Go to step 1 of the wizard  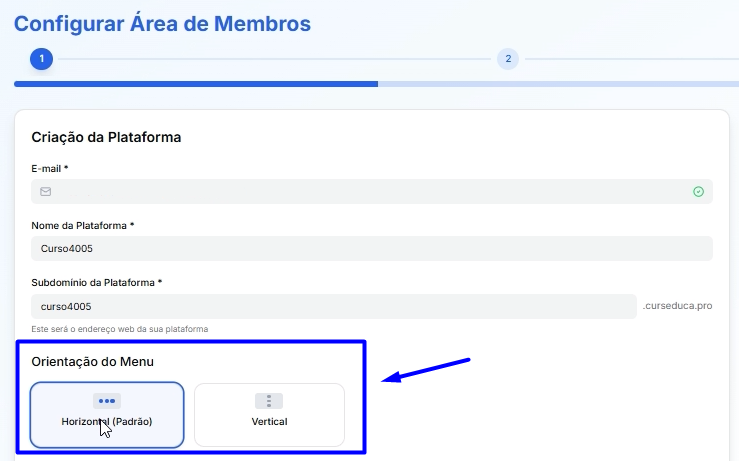pyautogui.click(x=41, y=59)
